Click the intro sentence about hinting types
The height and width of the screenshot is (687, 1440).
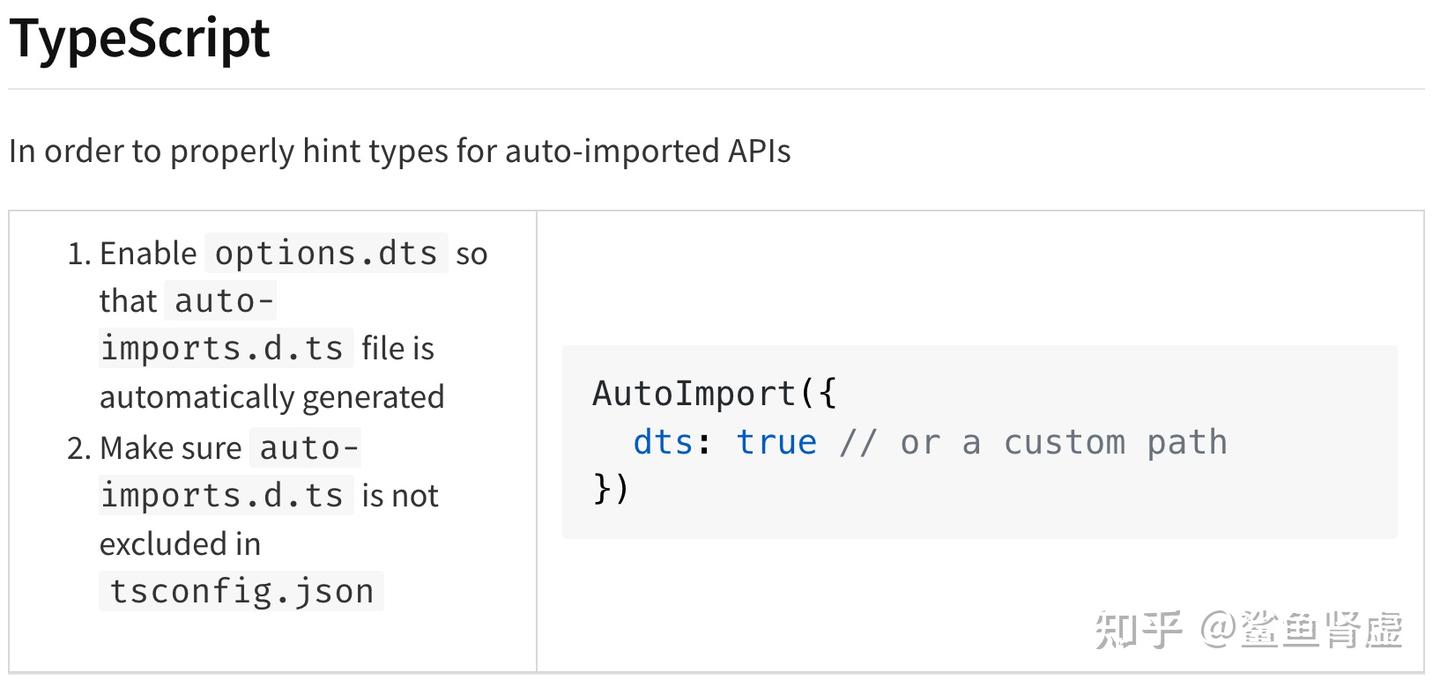[x=399, y=150]
